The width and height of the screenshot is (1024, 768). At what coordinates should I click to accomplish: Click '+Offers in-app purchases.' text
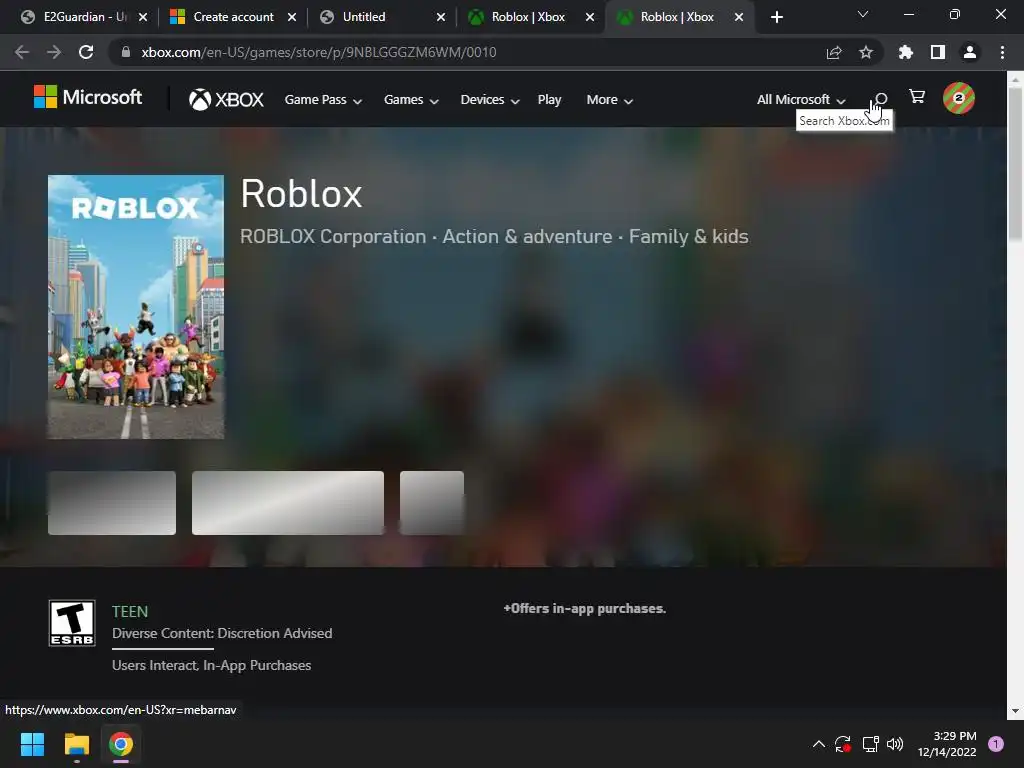[584, 609]
